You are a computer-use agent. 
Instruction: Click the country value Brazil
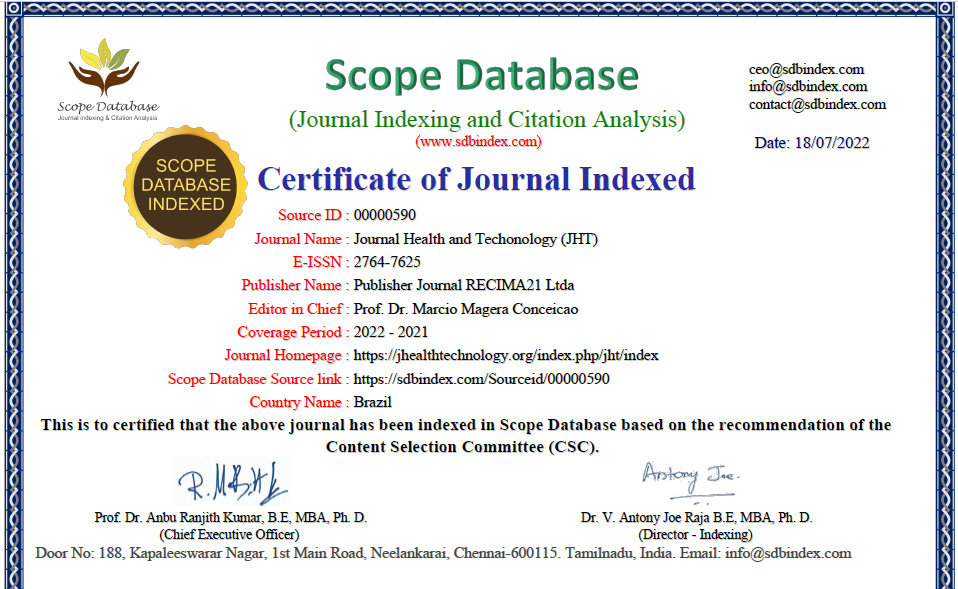tap(373, 403)
